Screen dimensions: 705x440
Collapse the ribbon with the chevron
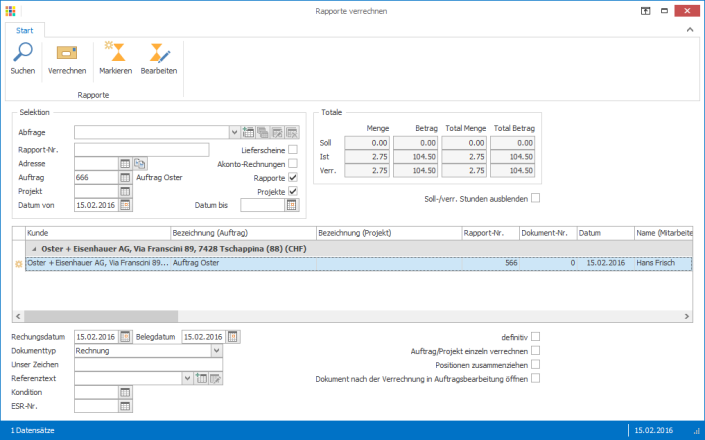pyautogui.click(x=689, y=31)
